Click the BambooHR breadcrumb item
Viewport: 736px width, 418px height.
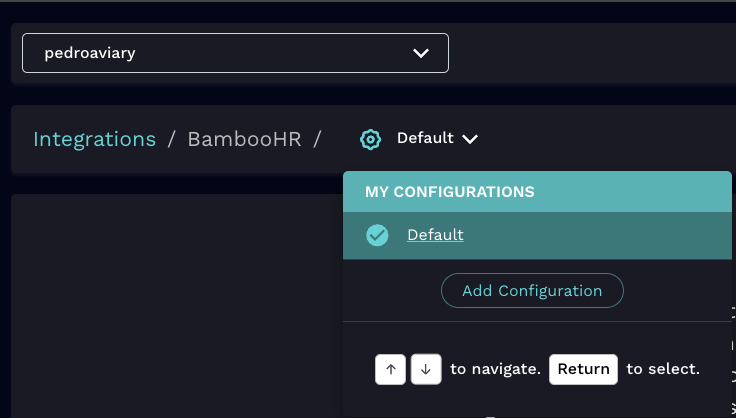(244, 139)
